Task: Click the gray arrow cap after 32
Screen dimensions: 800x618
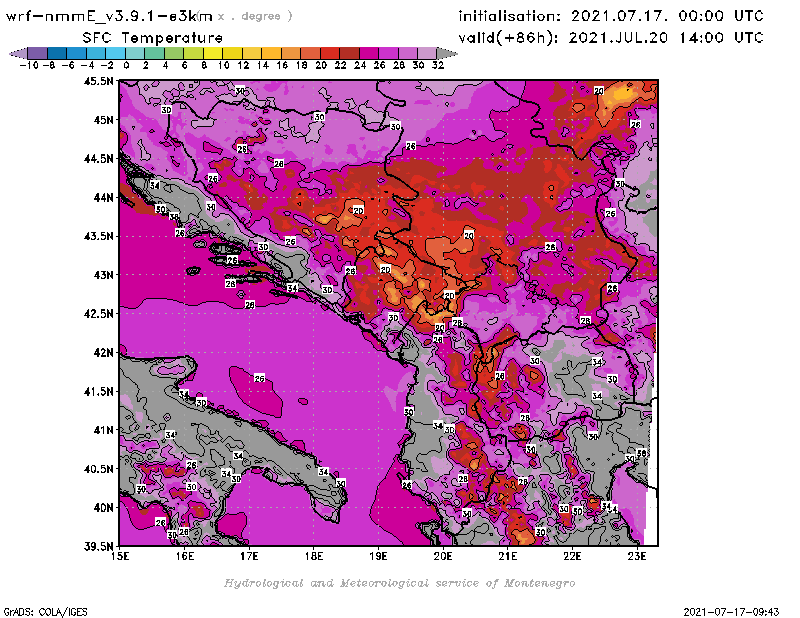Action: point(447,53)
